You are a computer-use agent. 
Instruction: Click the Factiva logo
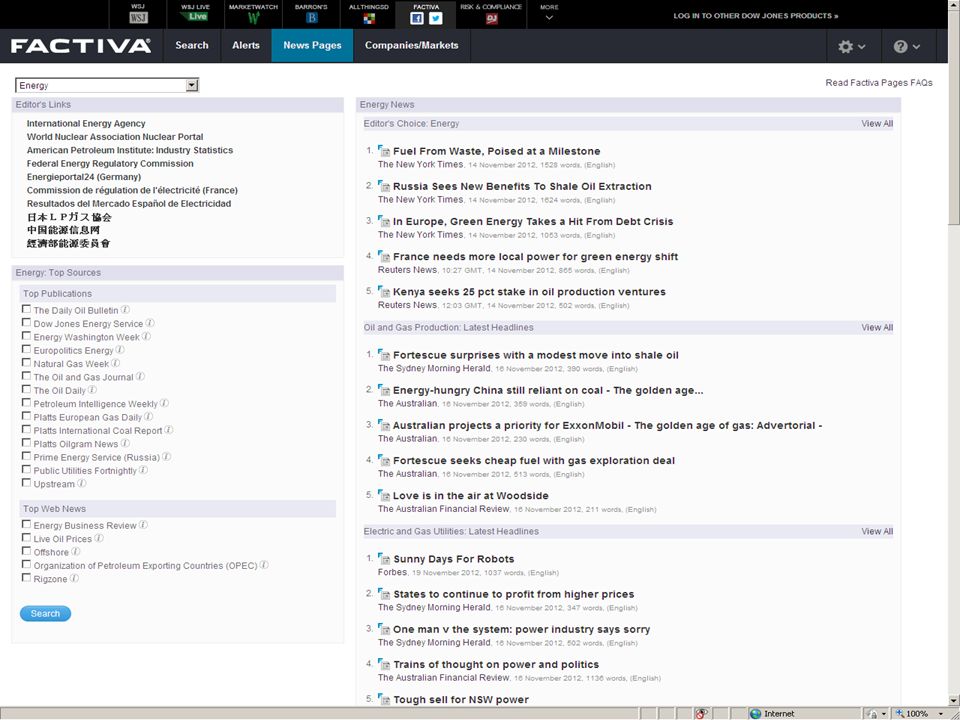click(x=81, y=46)
